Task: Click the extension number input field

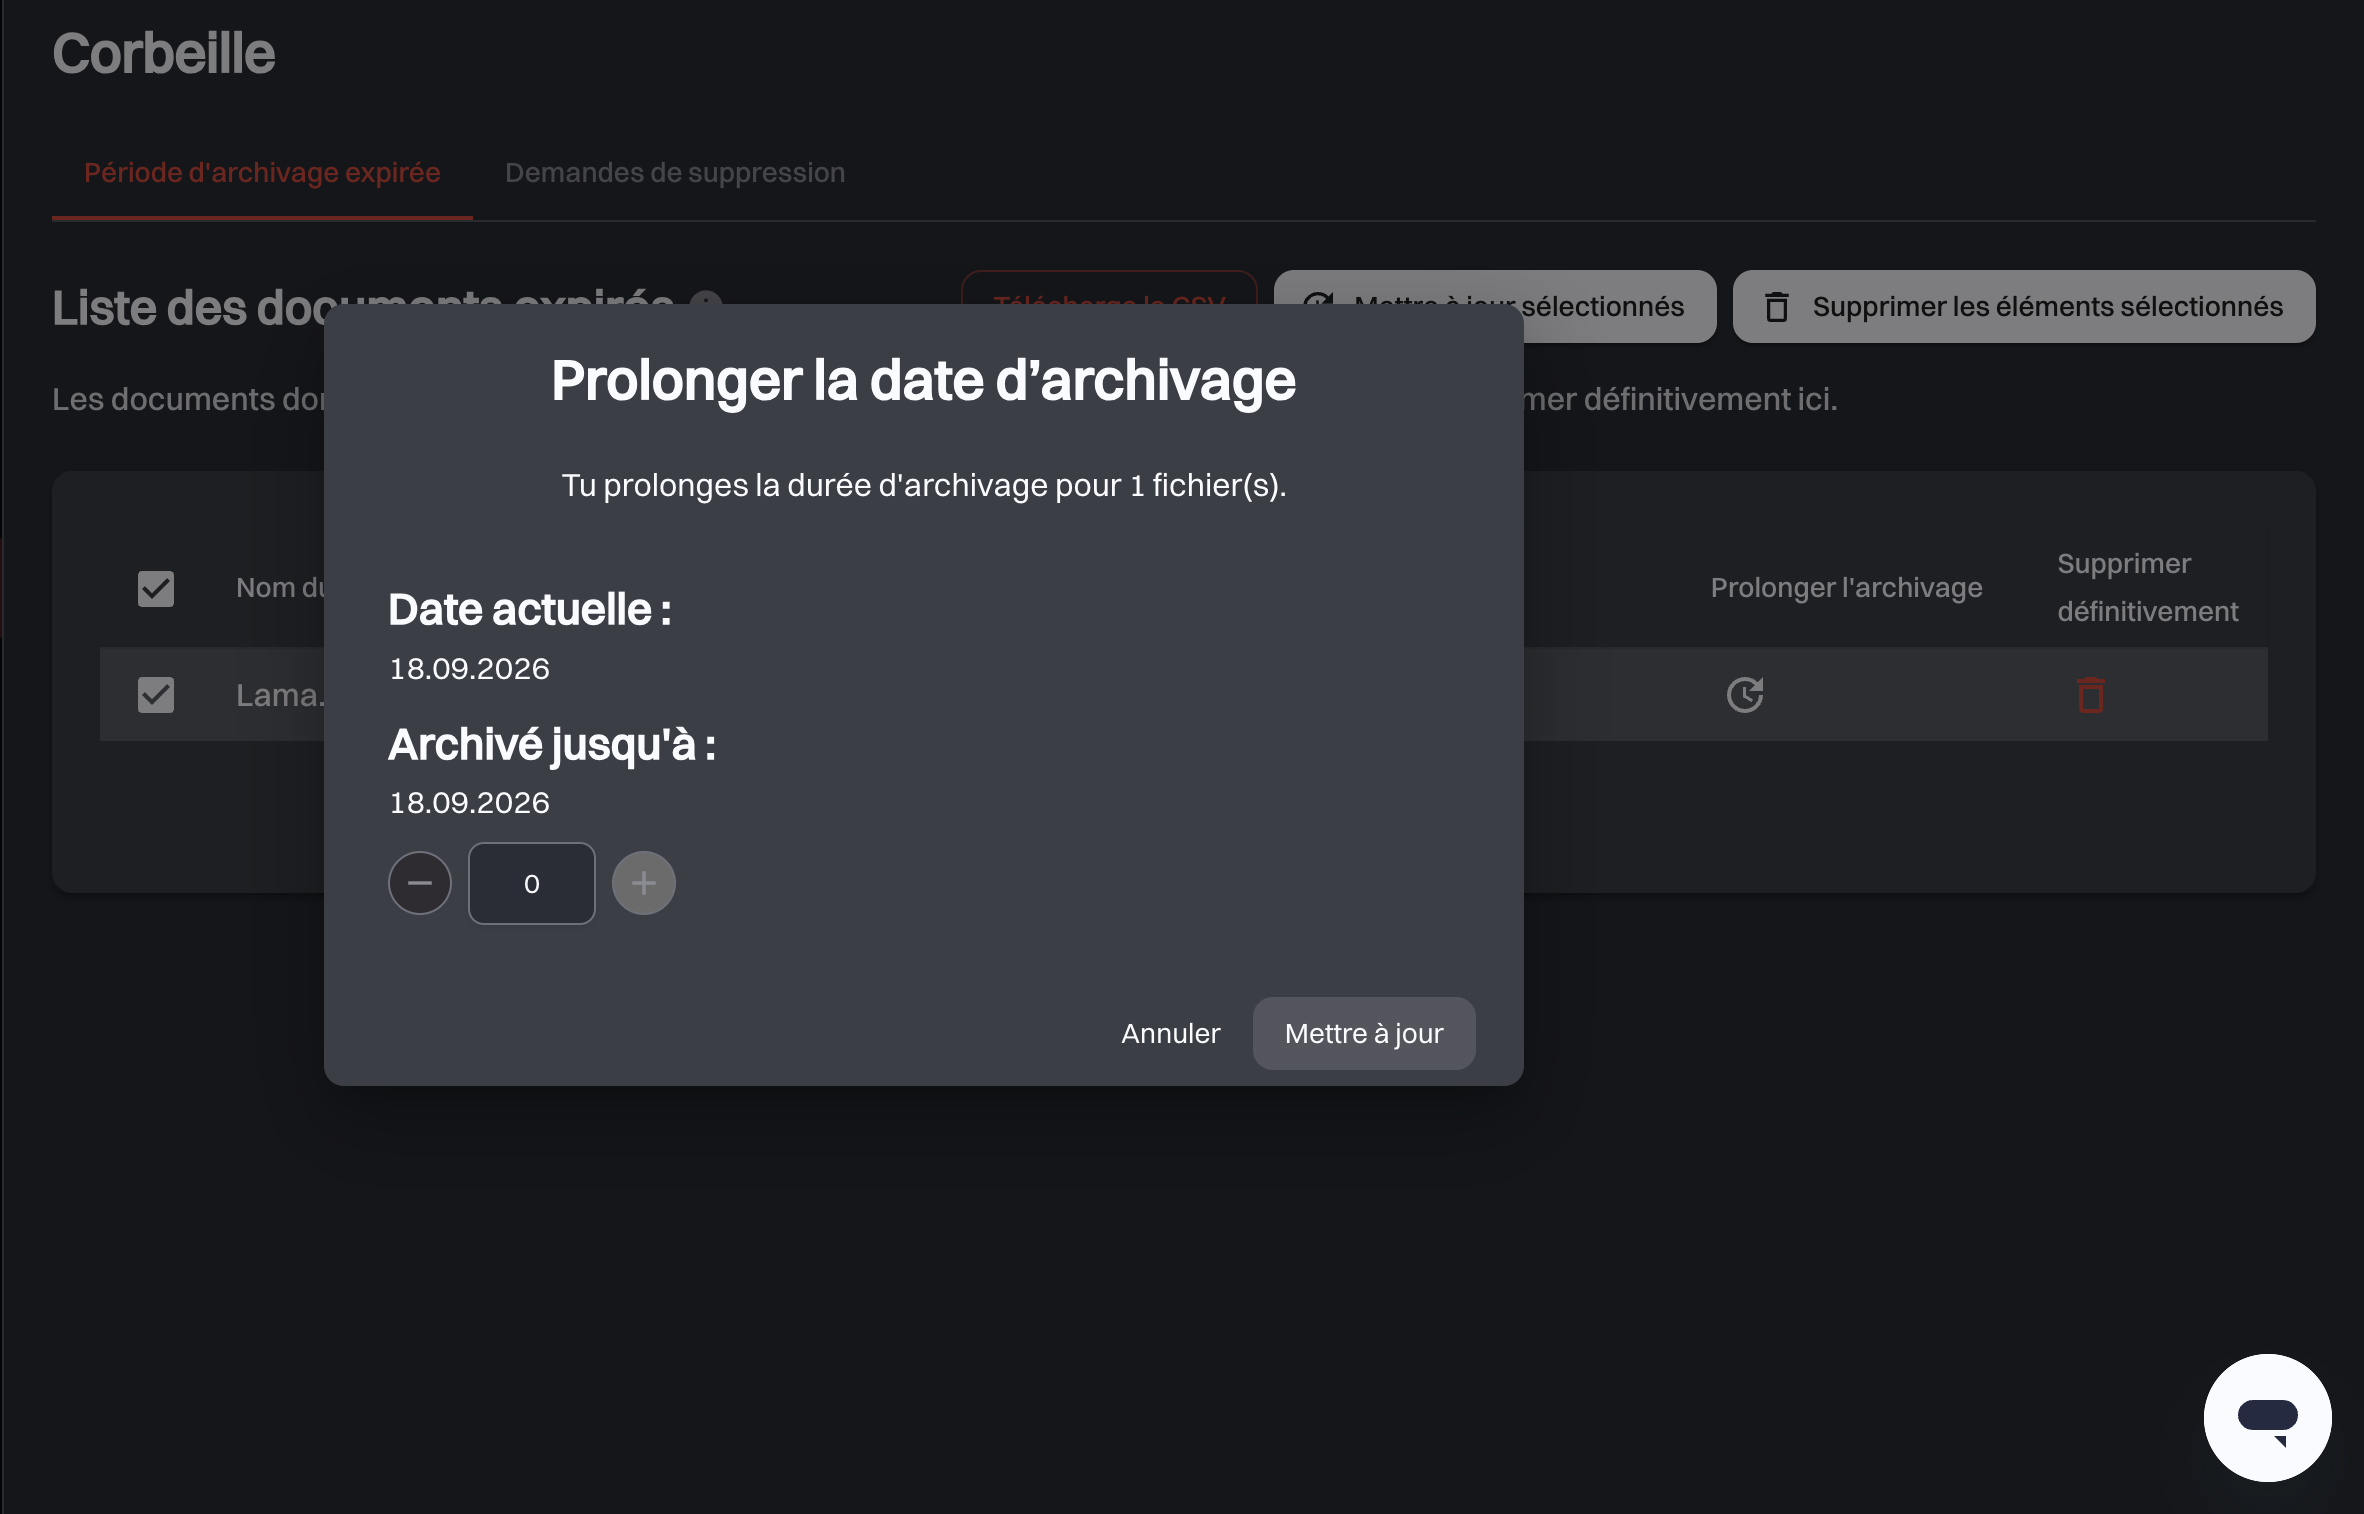Action: tap(532, 884)
